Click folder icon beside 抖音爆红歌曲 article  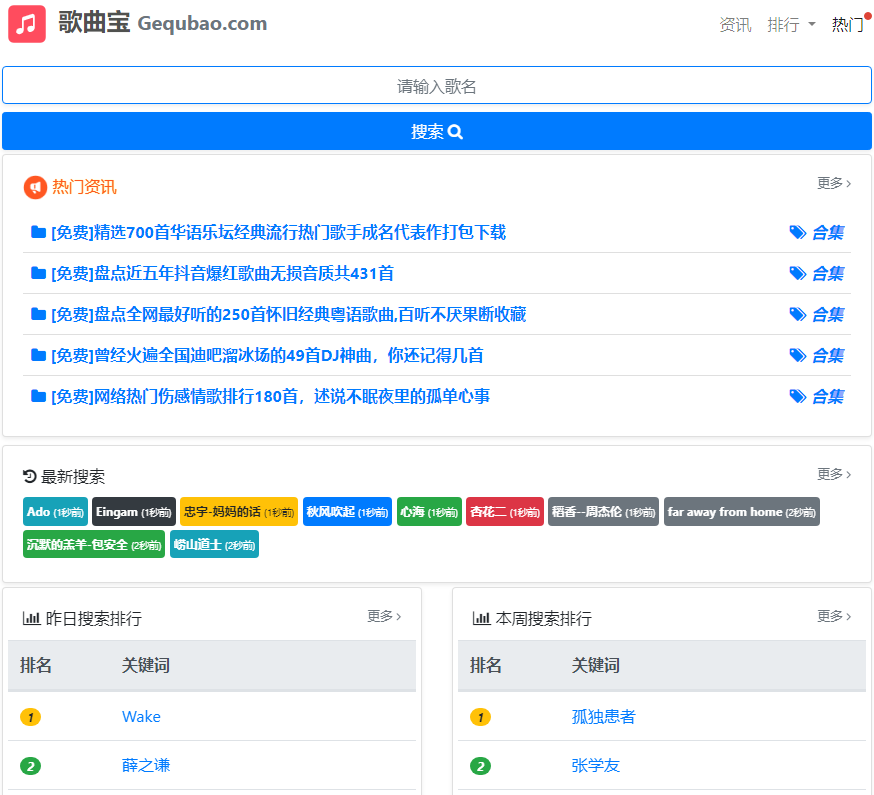pyautogui.click(x=38, y=273)
